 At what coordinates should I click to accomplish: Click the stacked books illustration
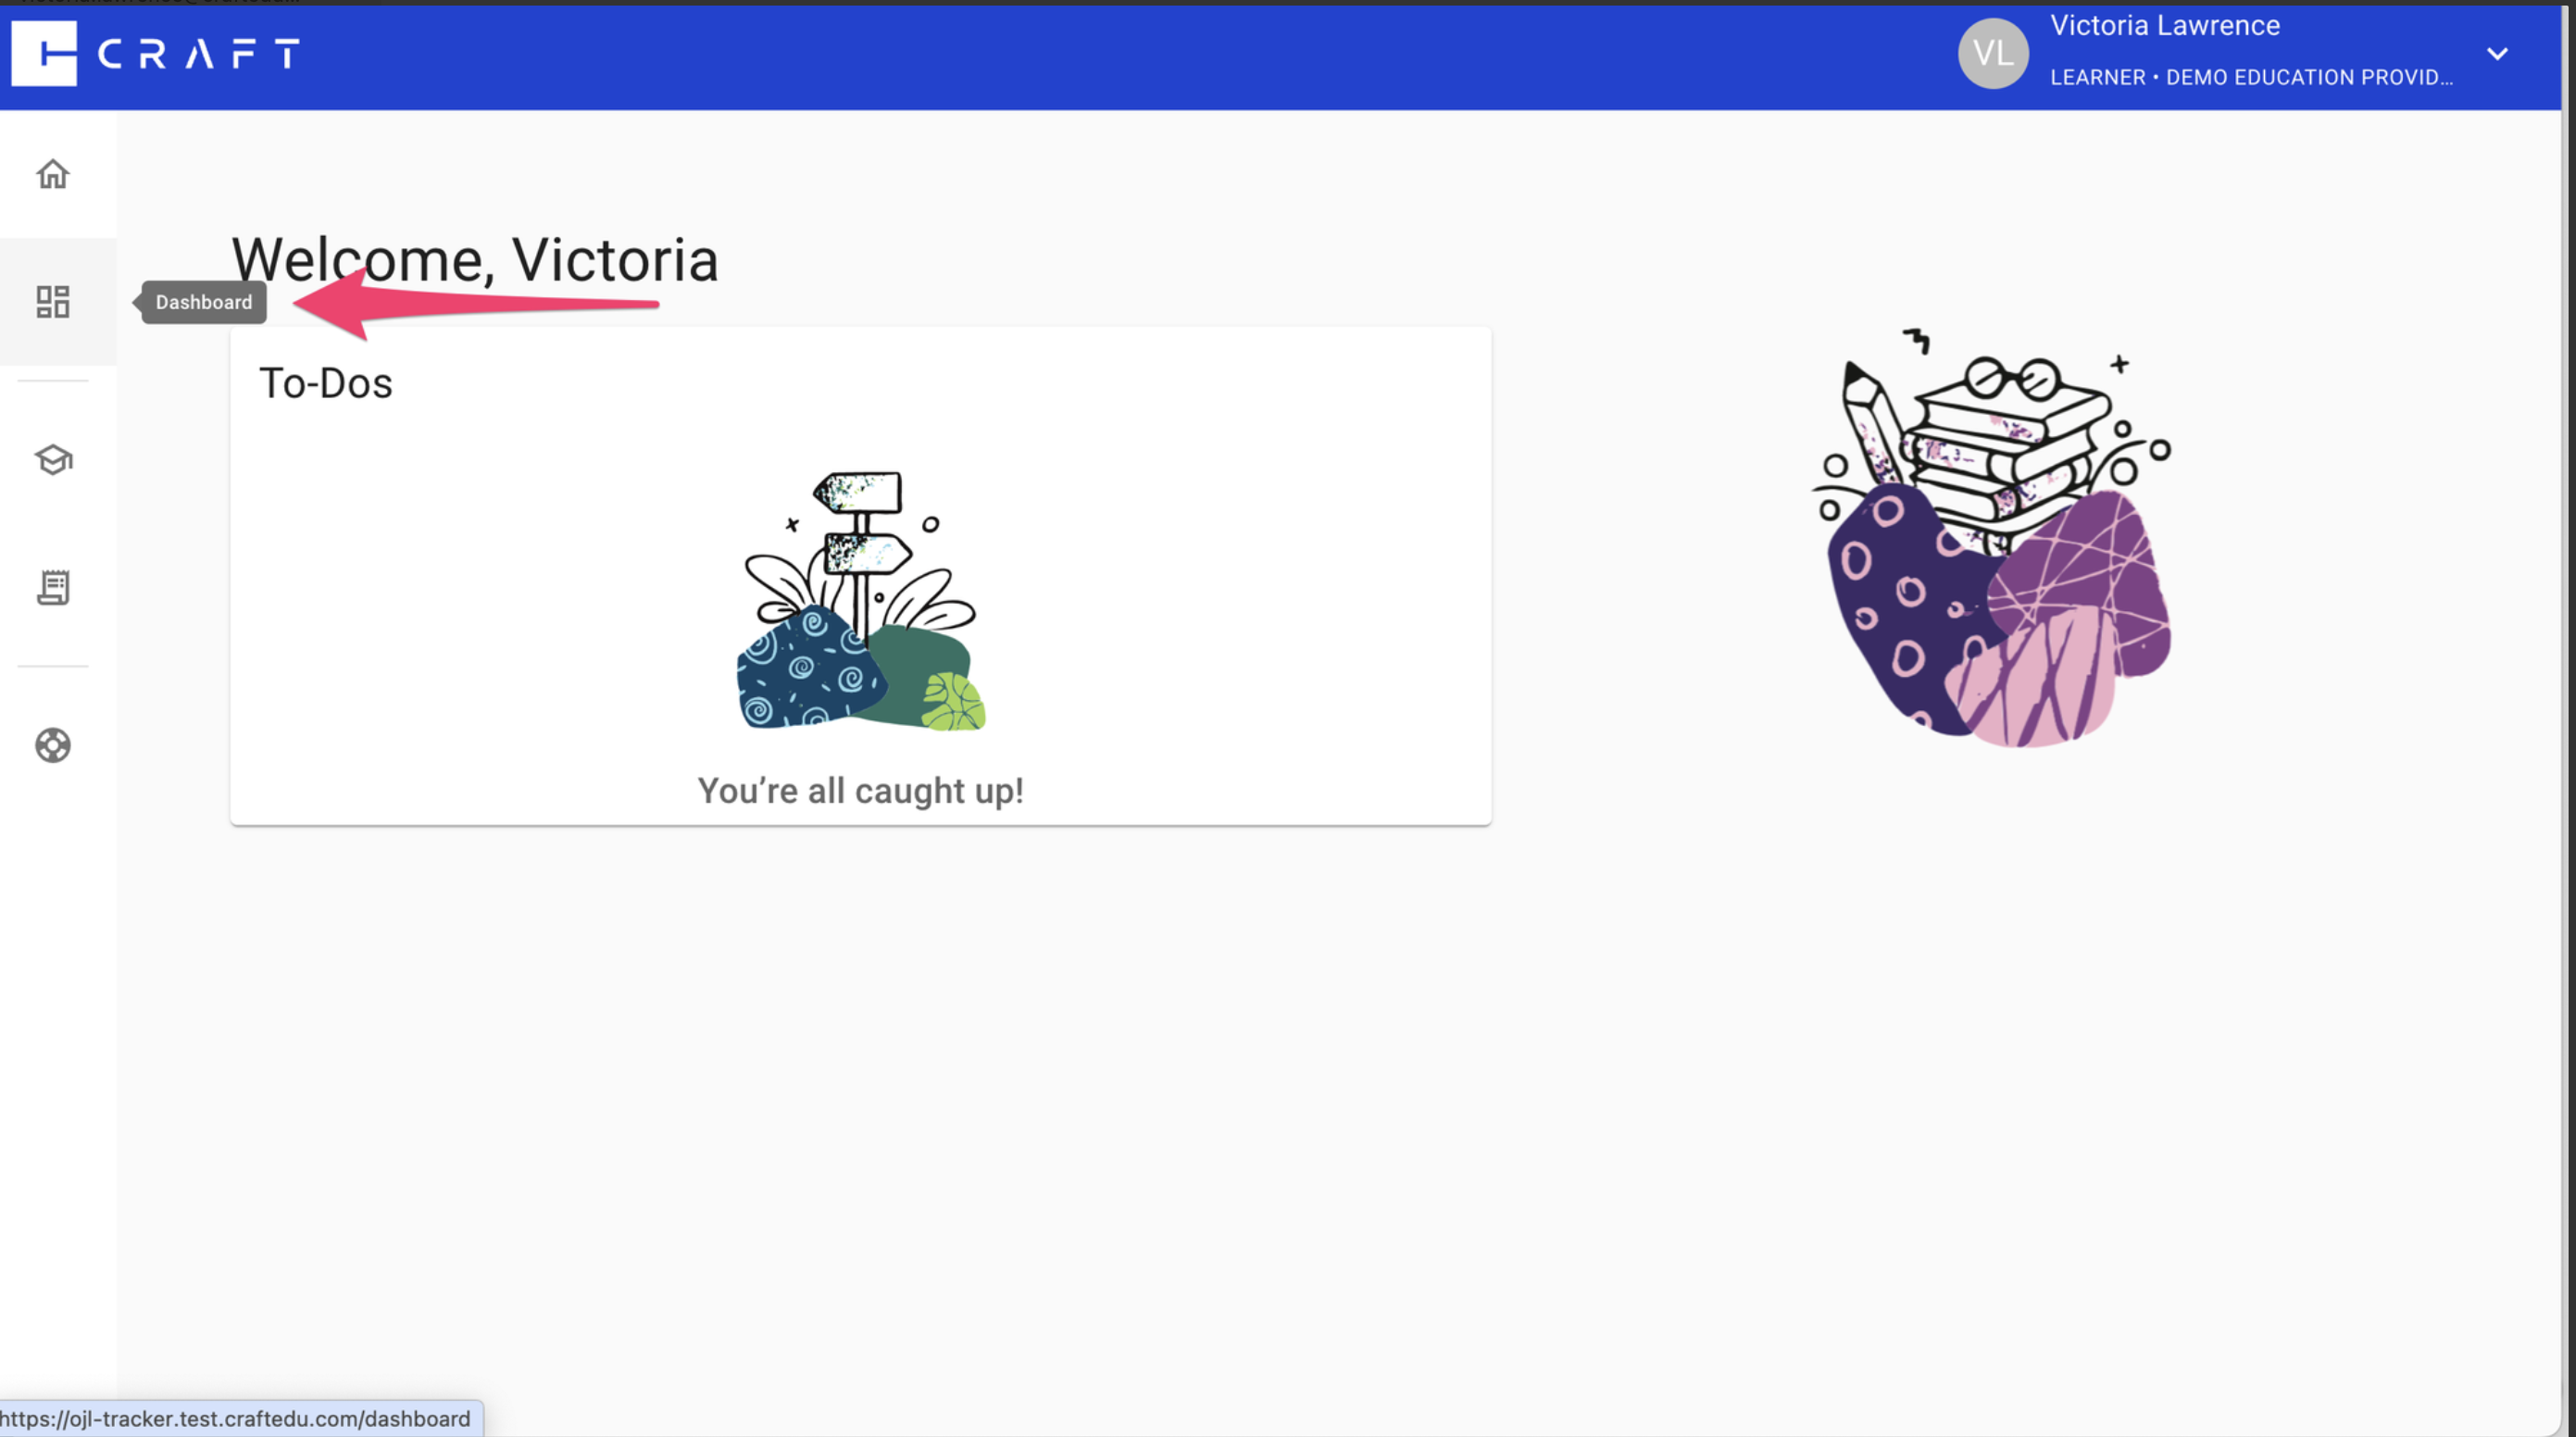(x=1993, y=538)
